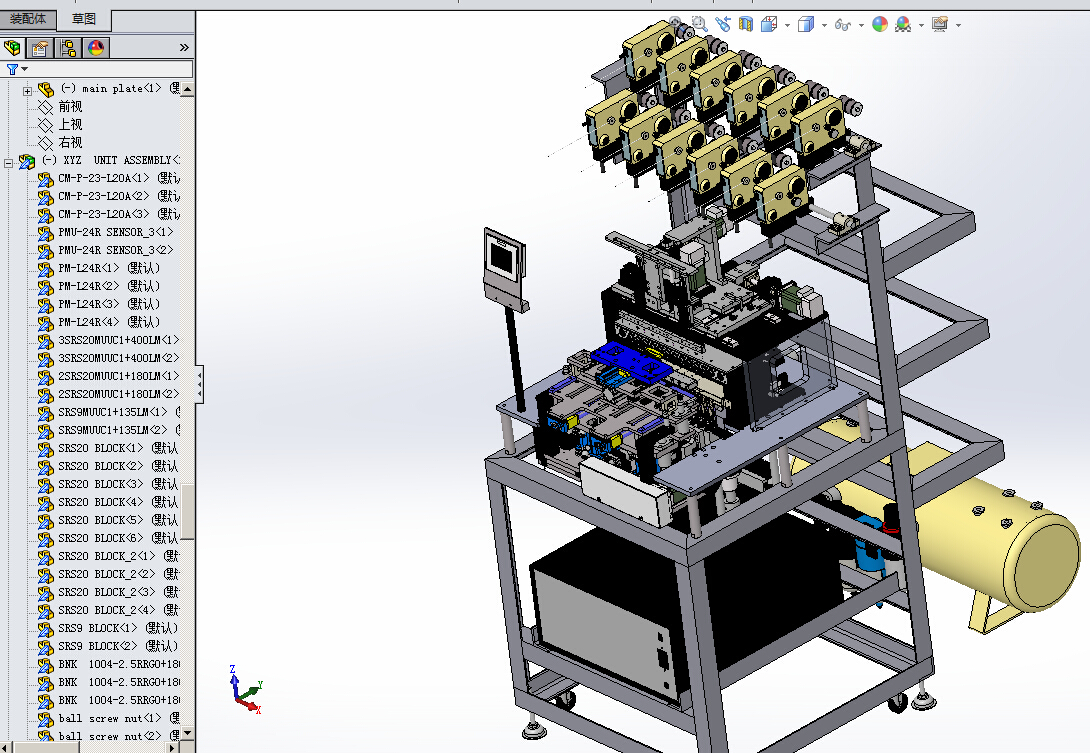
Task: Select SRS9MUUC1+135LM<1> in the tree
Action: pyautogui.click(x=119, y=412)
